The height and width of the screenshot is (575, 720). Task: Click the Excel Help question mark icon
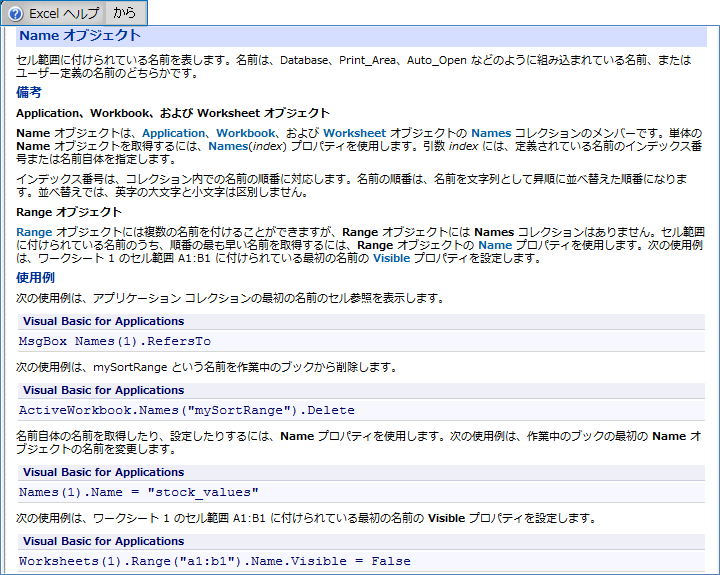pos(15,14)
